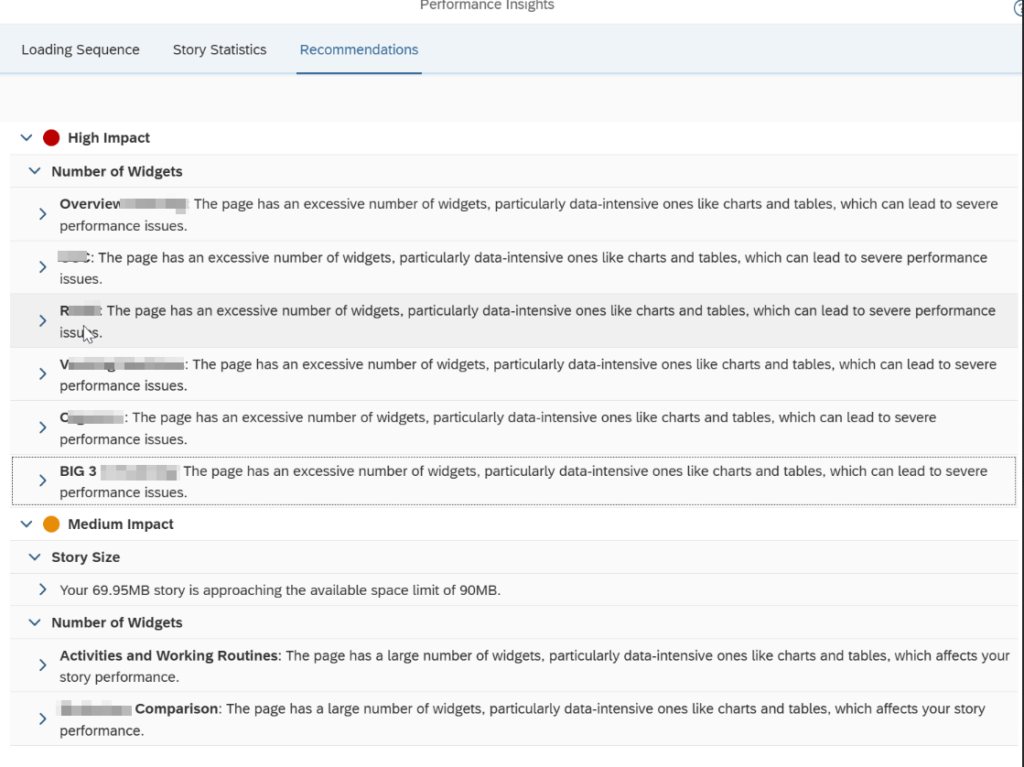Viewport: 1024px width, 767px height.
Task: Switch to the Story Statistics tab
Action: coord(219,50)
